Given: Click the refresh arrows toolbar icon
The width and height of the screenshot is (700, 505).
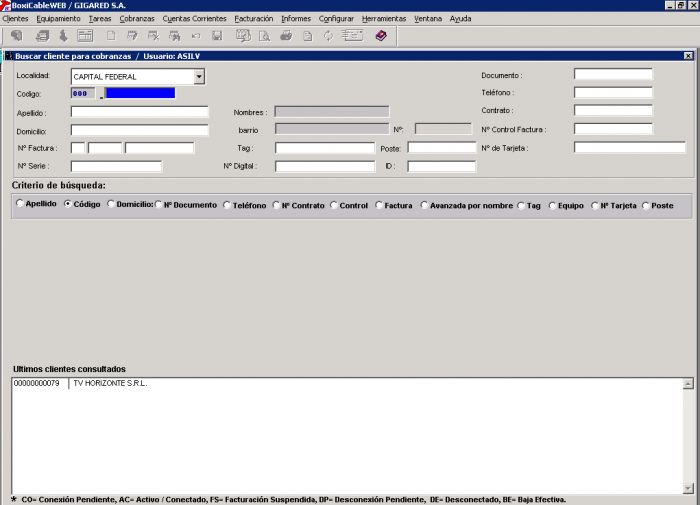Looking at the screenshot, I should pos(328,36).
